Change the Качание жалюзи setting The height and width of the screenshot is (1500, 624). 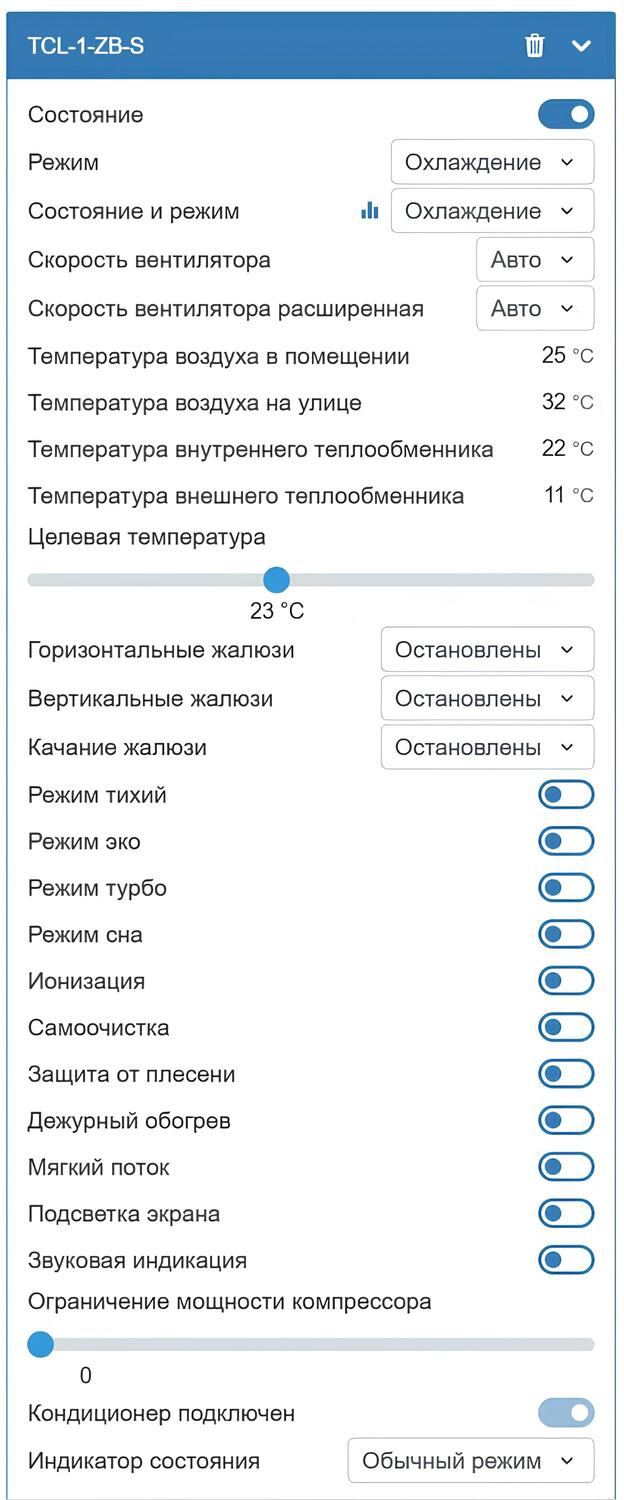pyautogui.click(x=487, y=746)
